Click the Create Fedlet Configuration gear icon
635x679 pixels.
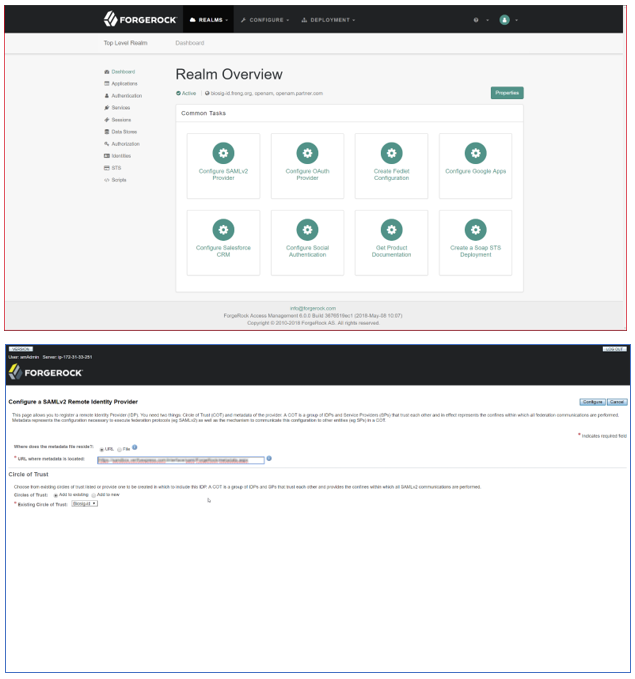click(x=391, y=153)
